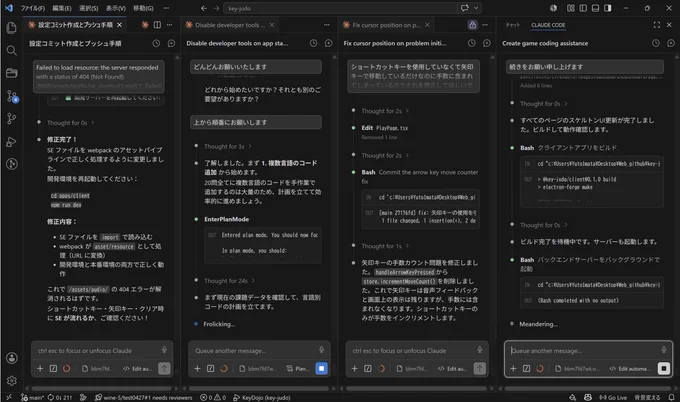The height and width of the screenshot is (402, 680).
Task: Open errors and warnings count in status bar
Action: [213, 397]
